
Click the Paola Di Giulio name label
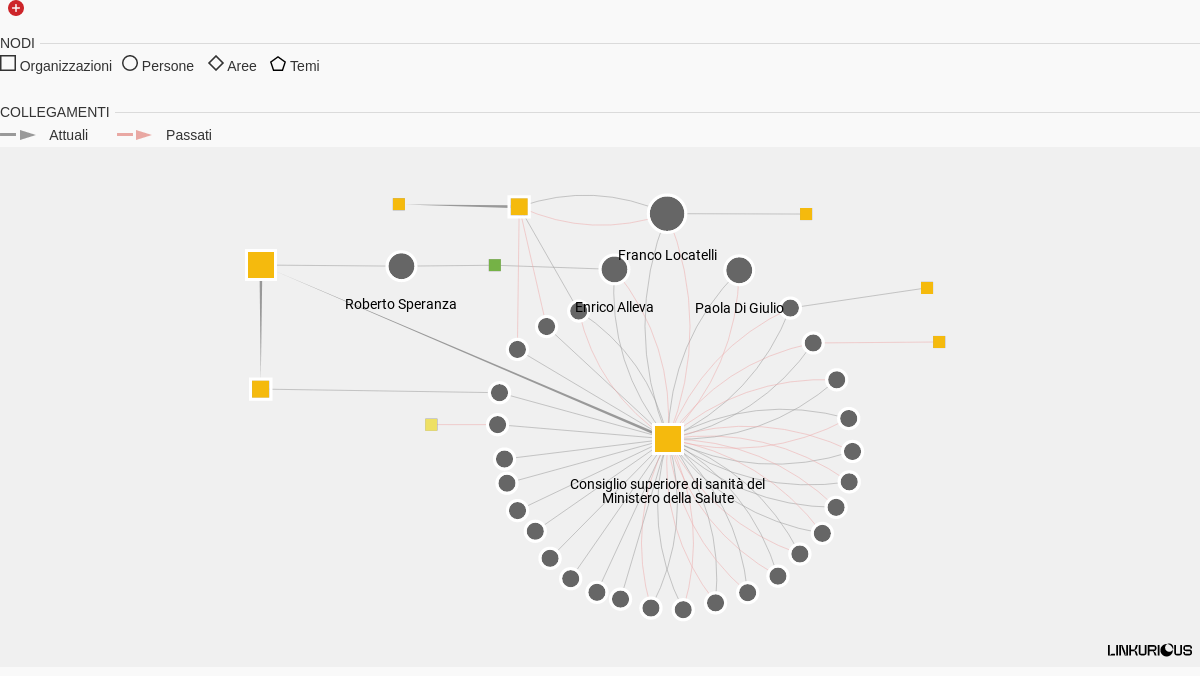(739, 308)
